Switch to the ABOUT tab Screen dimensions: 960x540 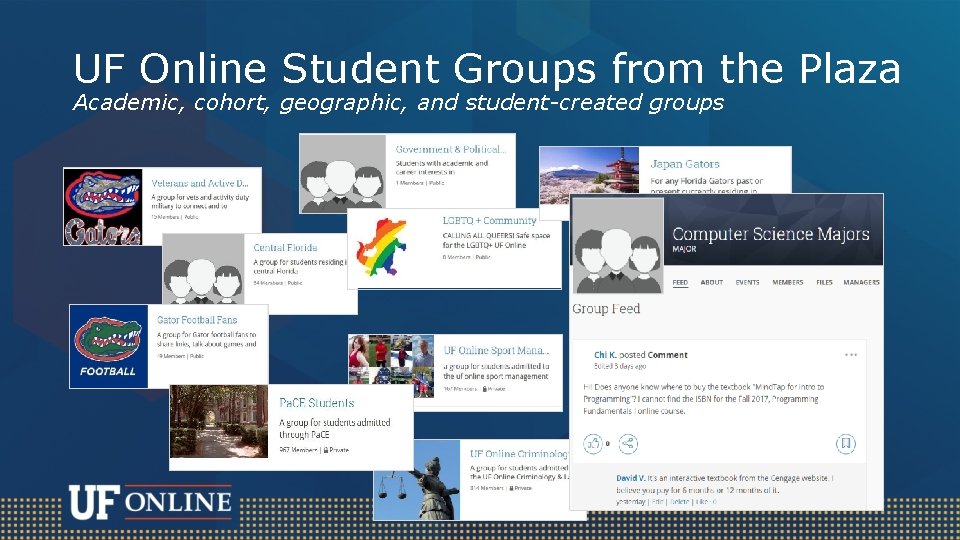[711, 282]
